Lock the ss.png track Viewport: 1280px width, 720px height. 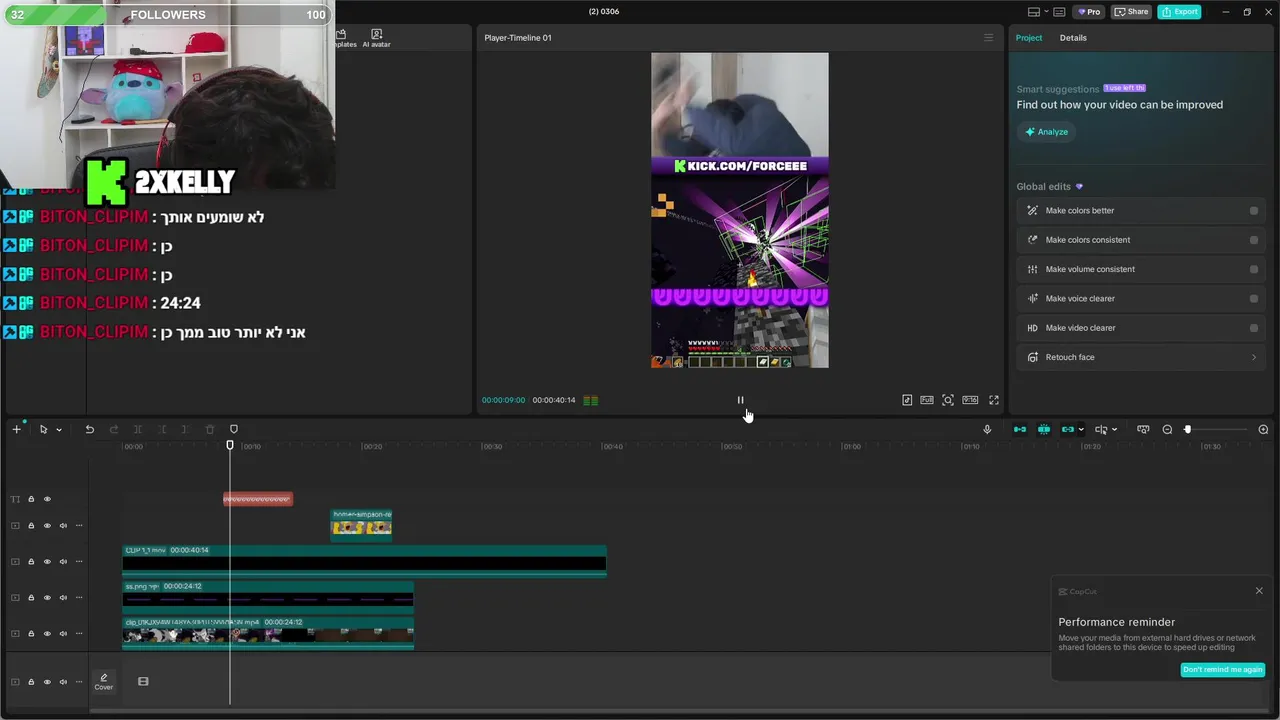(x=31, y=598)
